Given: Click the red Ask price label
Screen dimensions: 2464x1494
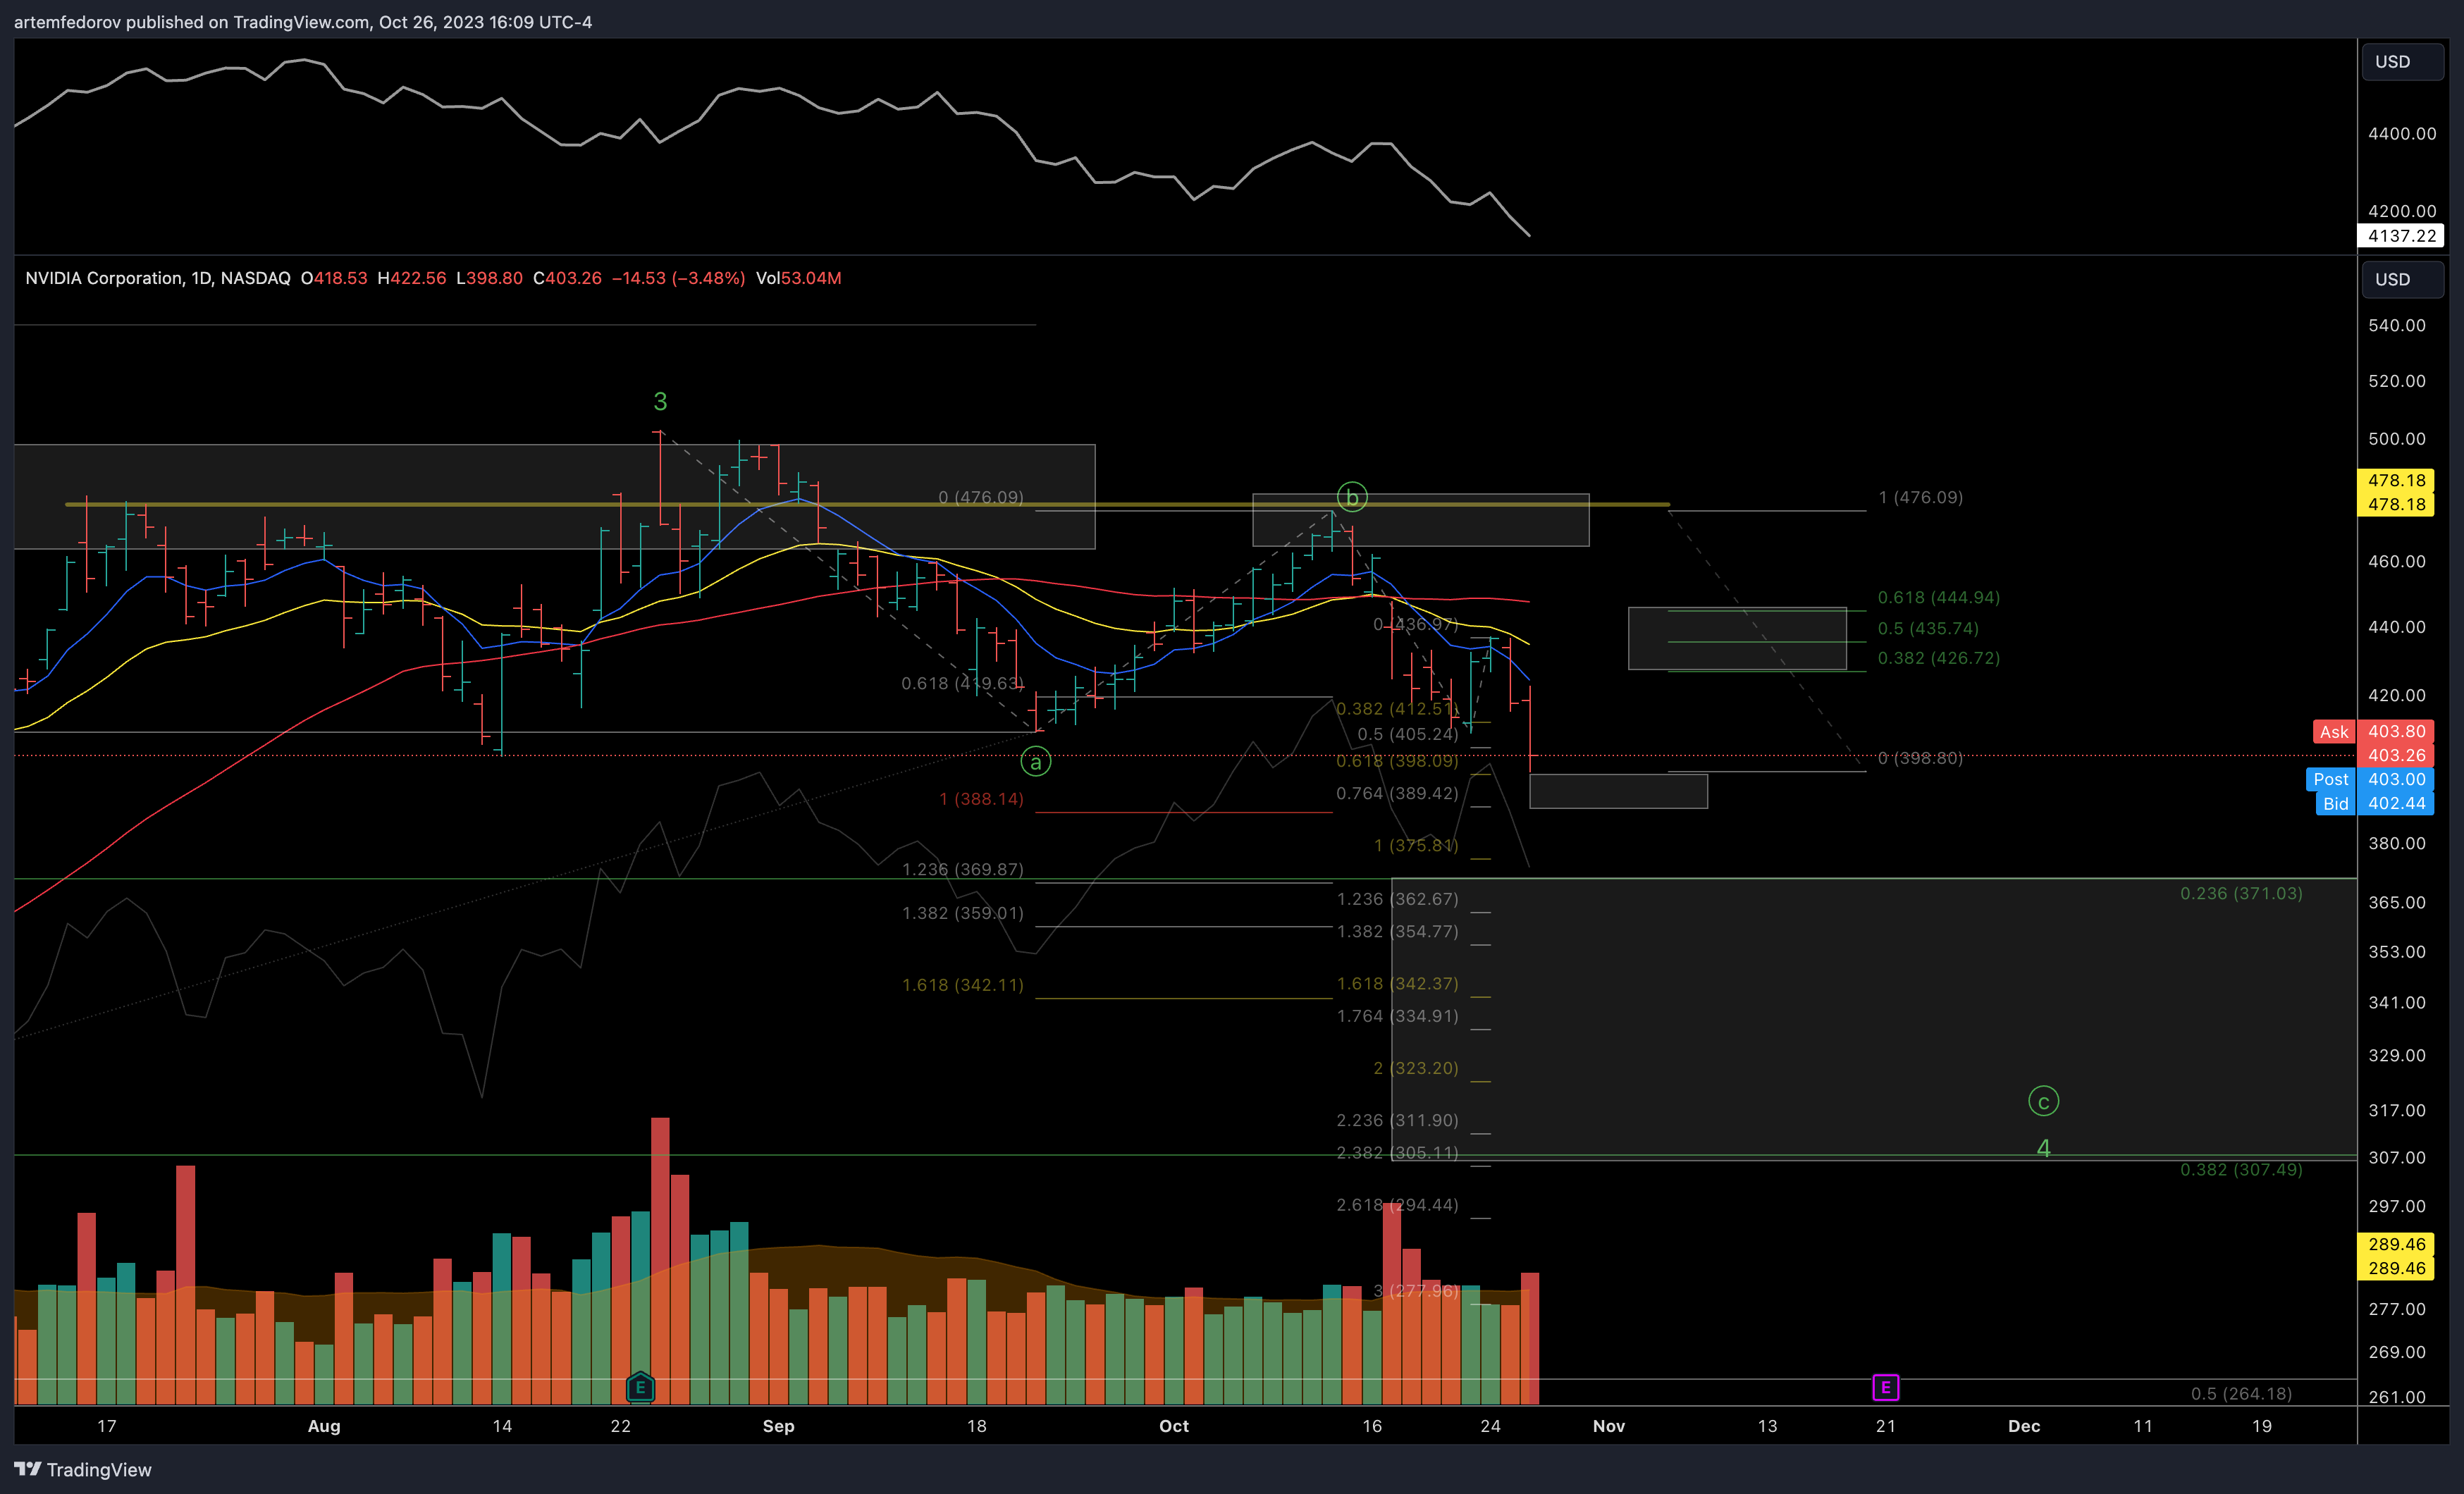Looking at the screenshot, I should [x=2333, y=732].
